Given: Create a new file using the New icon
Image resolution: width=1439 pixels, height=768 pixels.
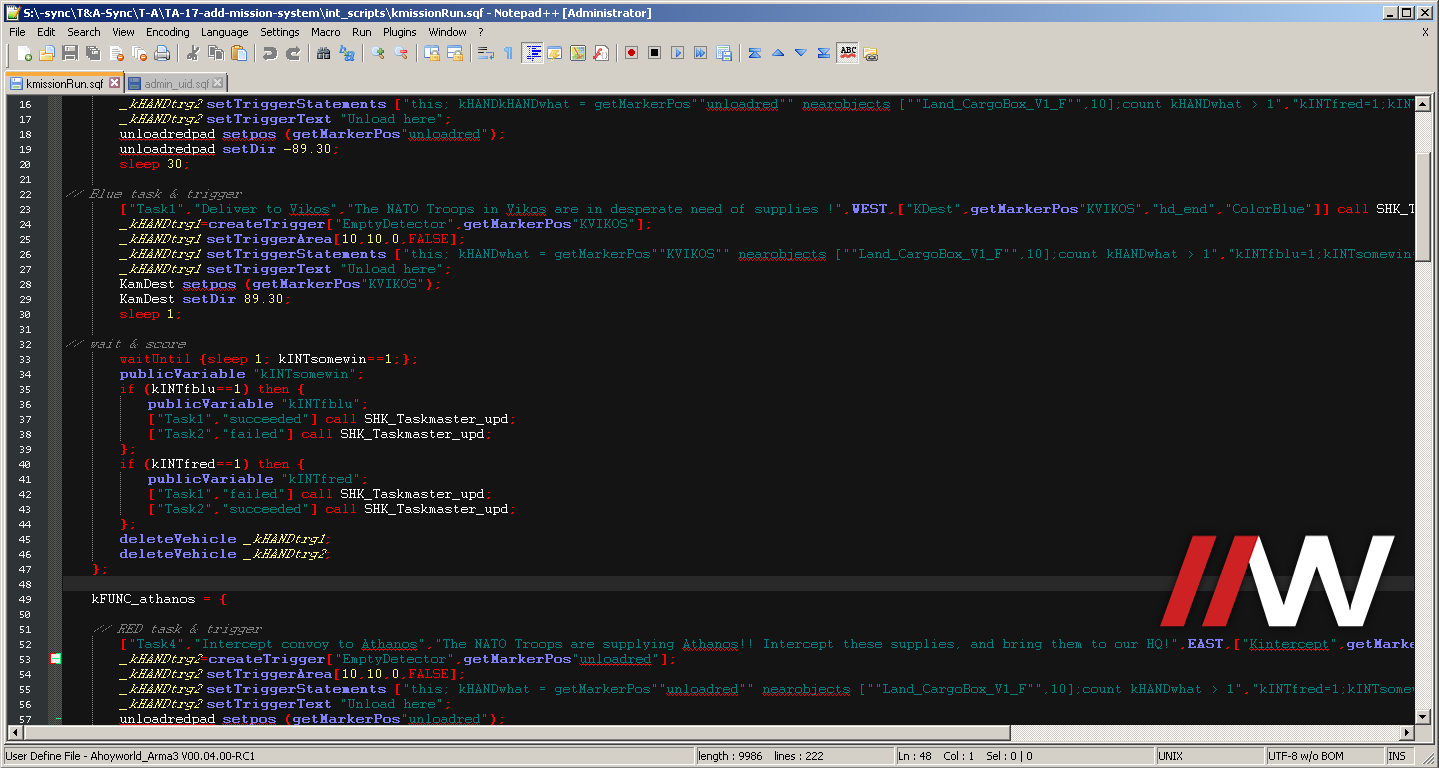Looking at the screenshot, I should point(25,52).
